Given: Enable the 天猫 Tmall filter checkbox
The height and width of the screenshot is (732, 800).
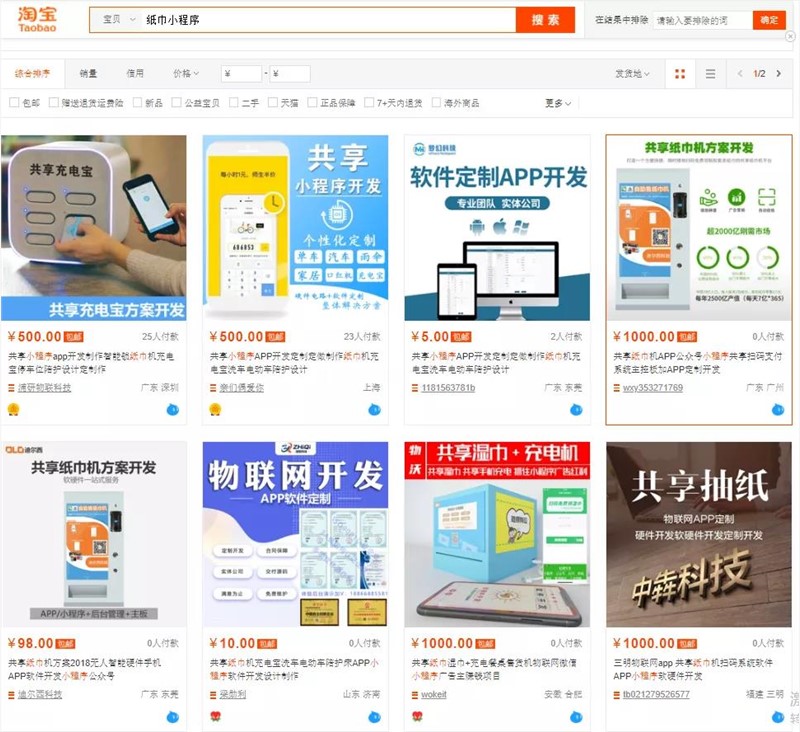Looking at the screenshot, I should [273, 103].
